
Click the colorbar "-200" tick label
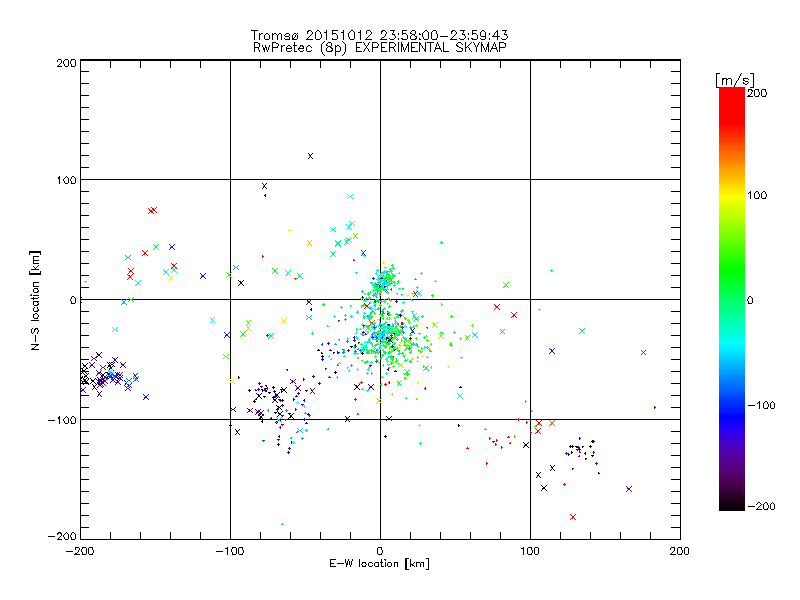pos(761,506)
